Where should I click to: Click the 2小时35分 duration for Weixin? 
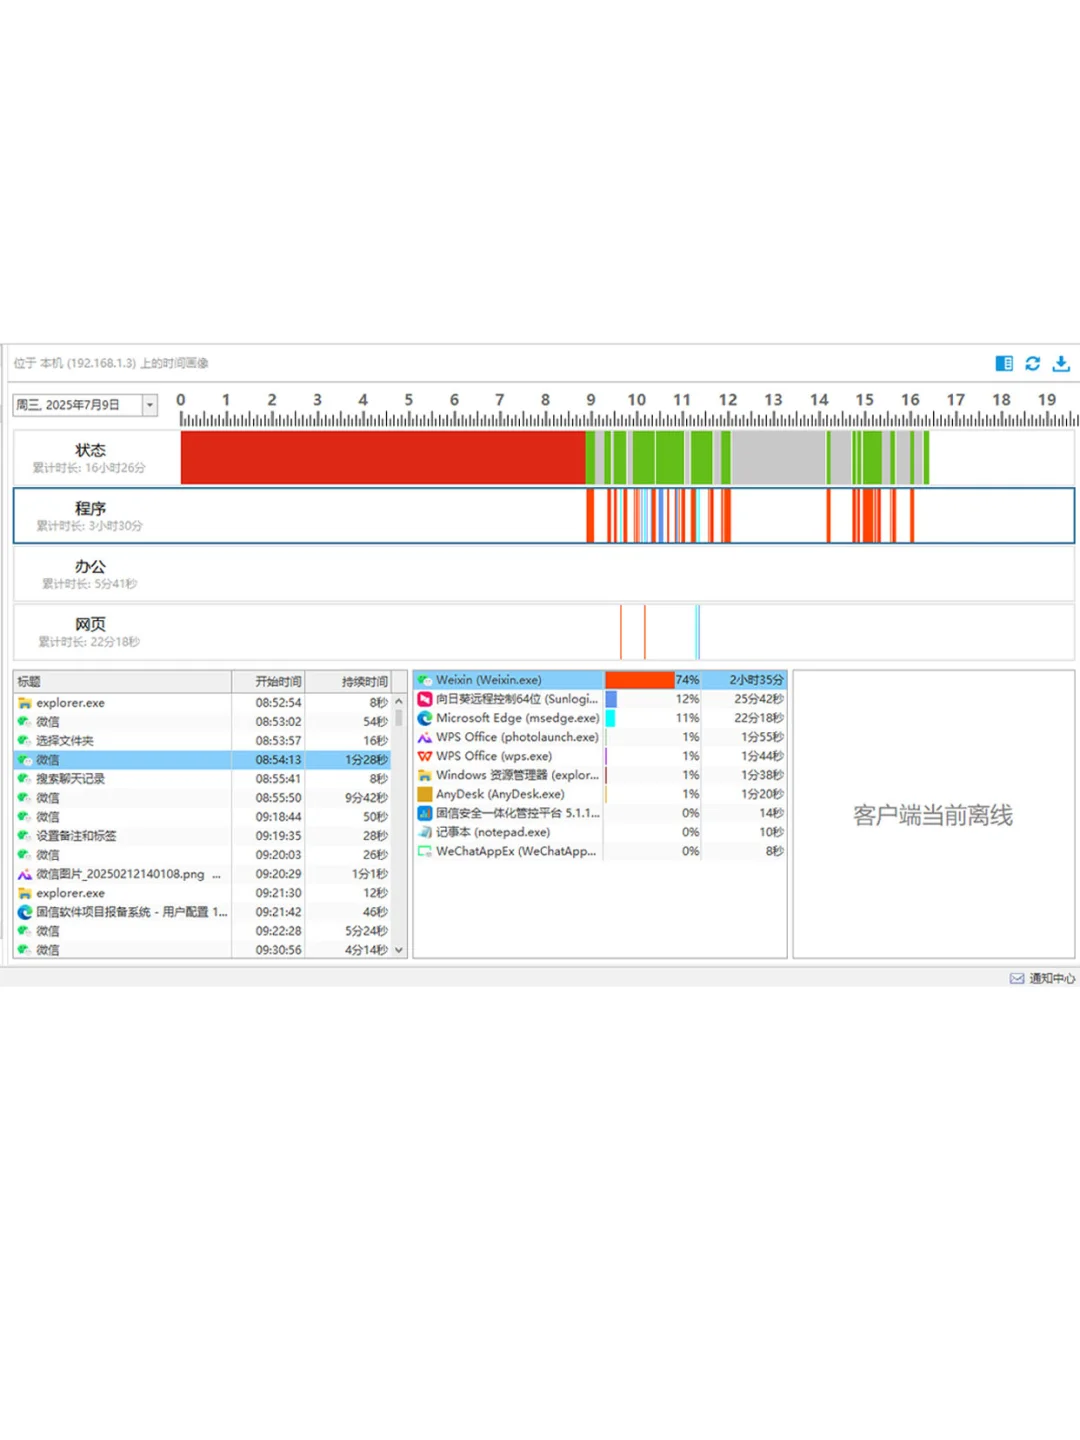point(756,680)
